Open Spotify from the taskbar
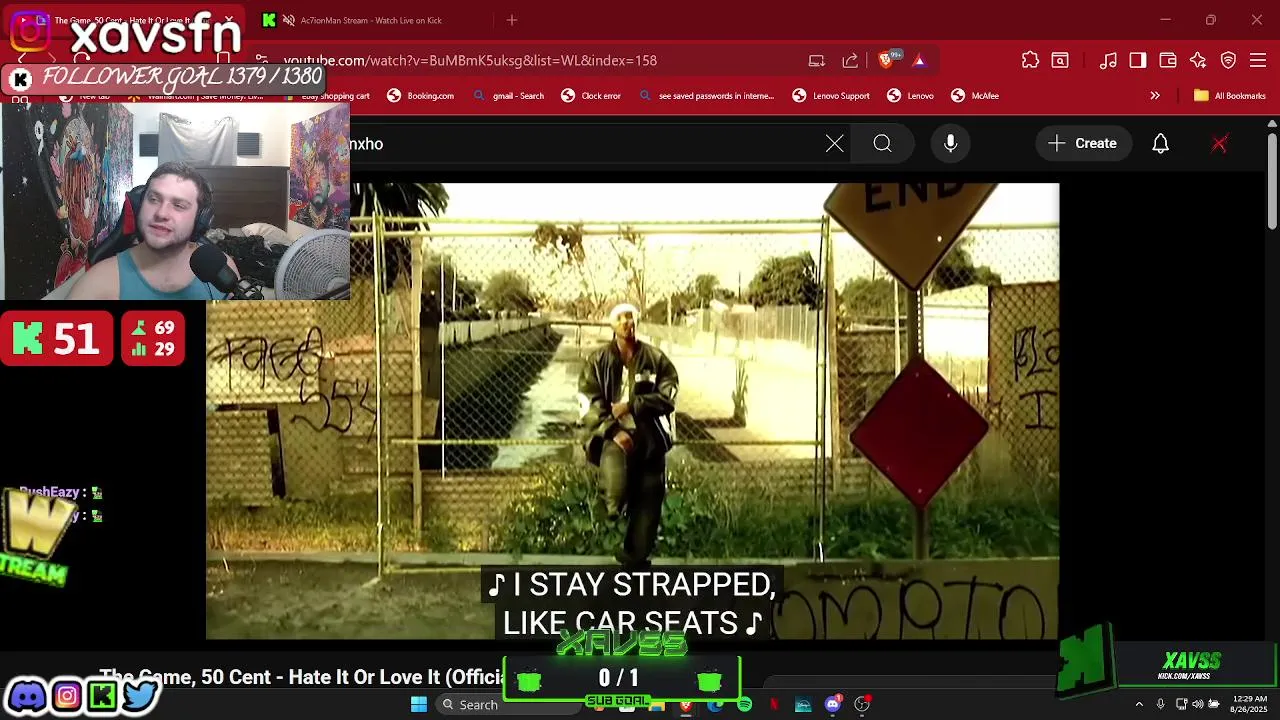This screenshot has height=720, width=1280. 745,704
